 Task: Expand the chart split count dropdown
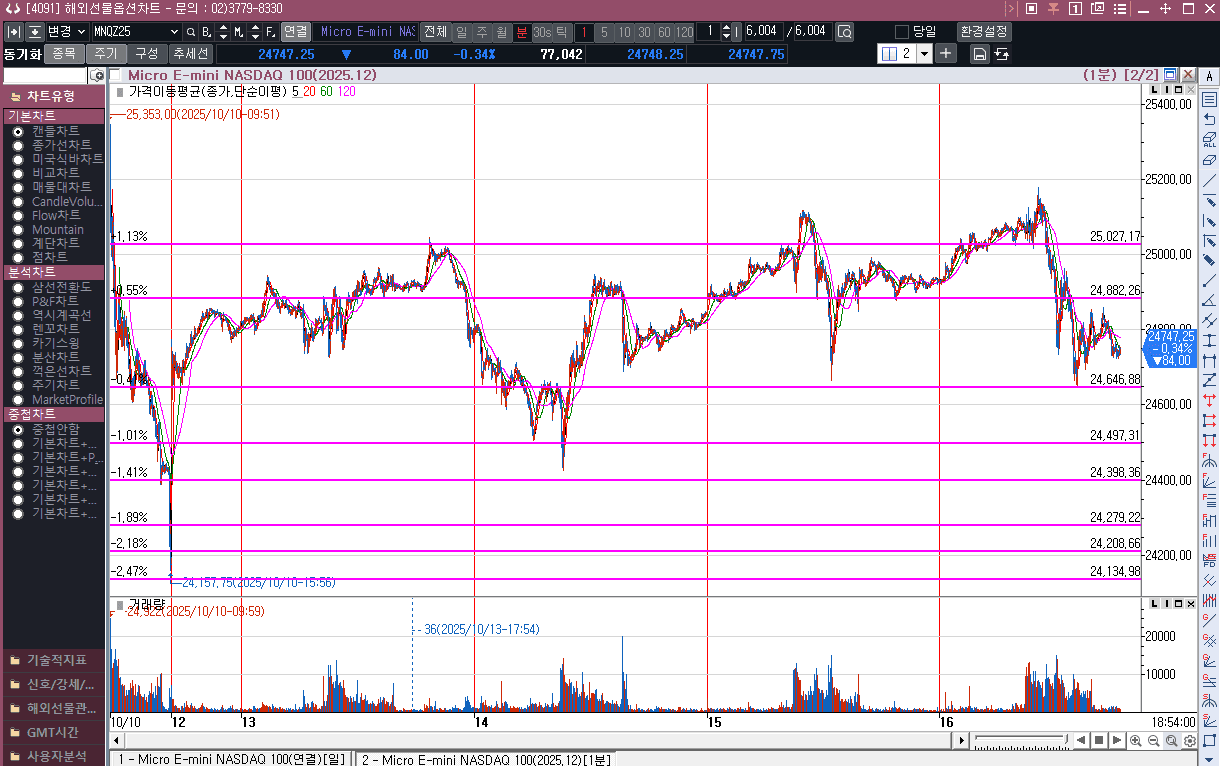(x=924, y=54)
